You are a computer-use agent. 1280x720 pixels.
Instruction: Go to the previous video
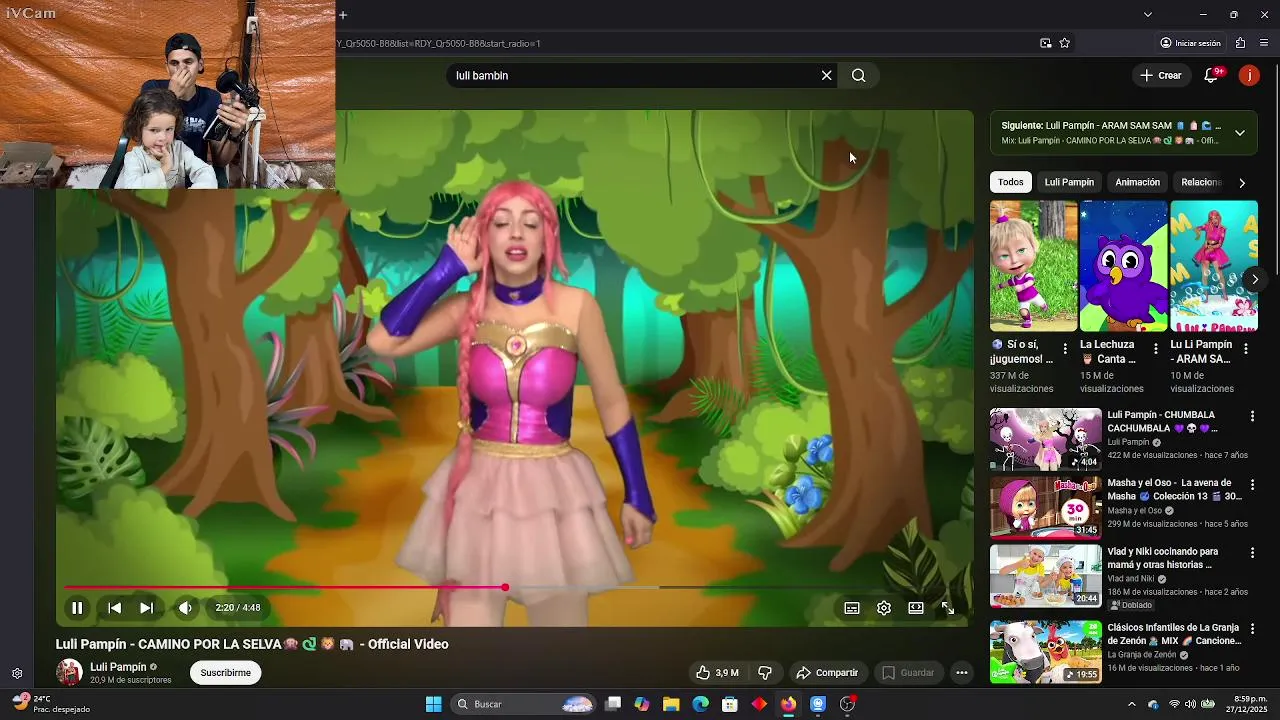pyautogui.click(x=114, y=608)
